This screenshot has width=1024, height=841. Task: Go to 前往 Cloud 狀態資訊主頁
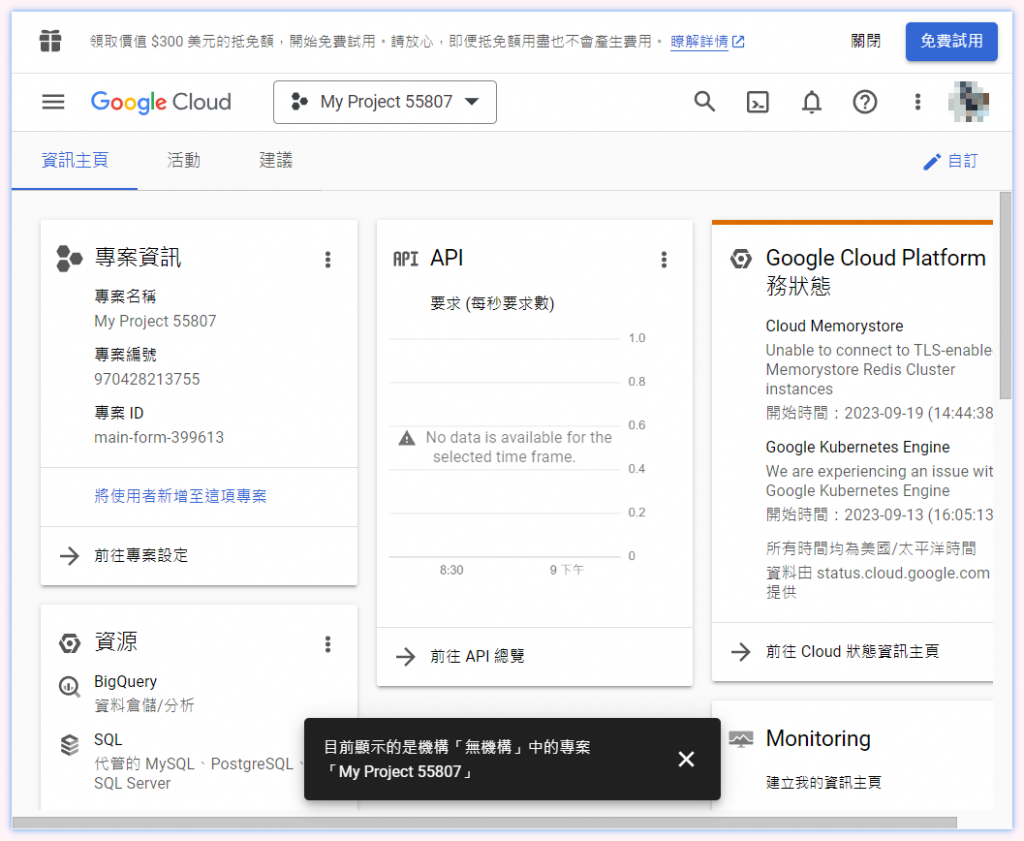(x=852, y=652)
